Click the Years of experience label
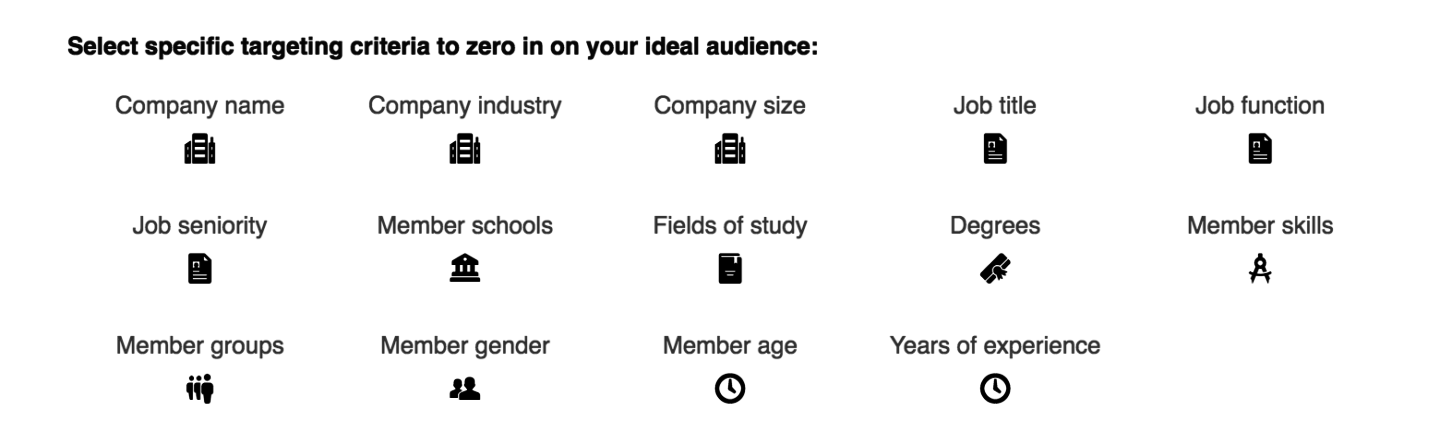The width and height of the screenshot is (1440, 421). click(995, 346)
